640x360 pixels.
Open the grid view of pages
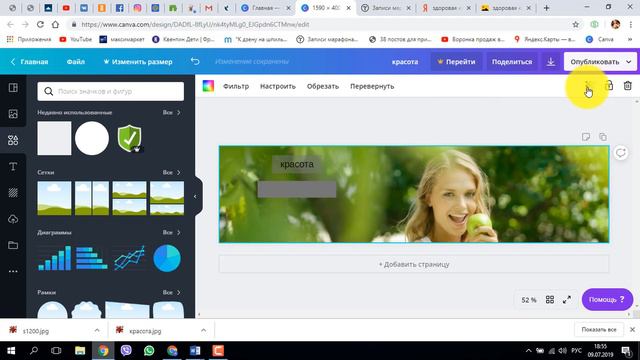coord(550,300)
